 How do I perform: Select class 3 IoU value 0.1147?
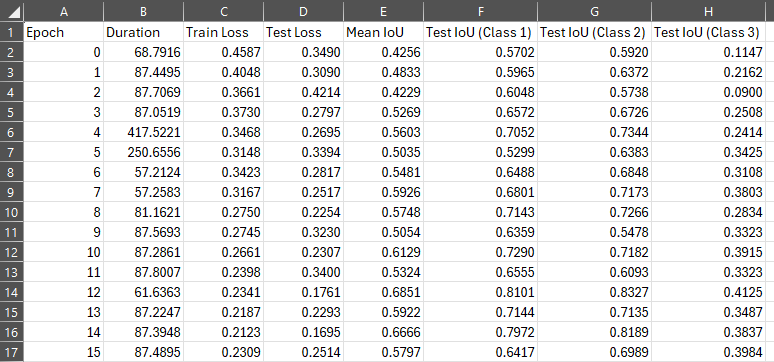point(708,52)
